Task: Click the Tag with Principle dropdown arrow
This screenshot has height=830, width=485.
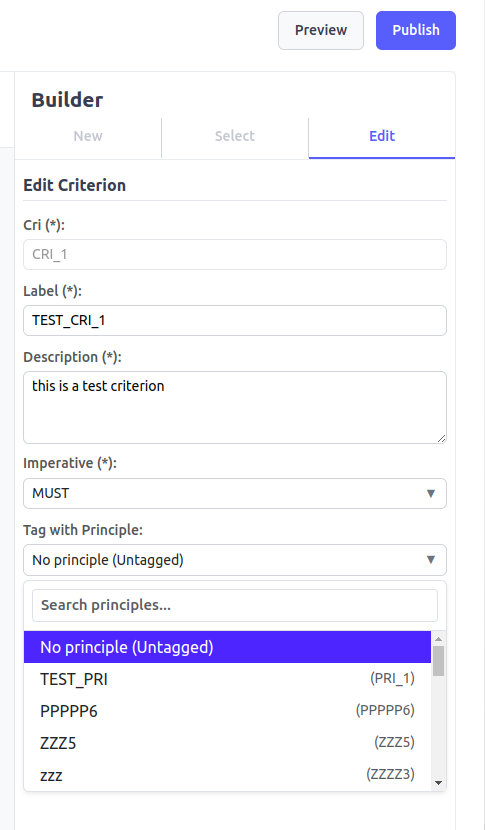Action: (x=430, y=560)
